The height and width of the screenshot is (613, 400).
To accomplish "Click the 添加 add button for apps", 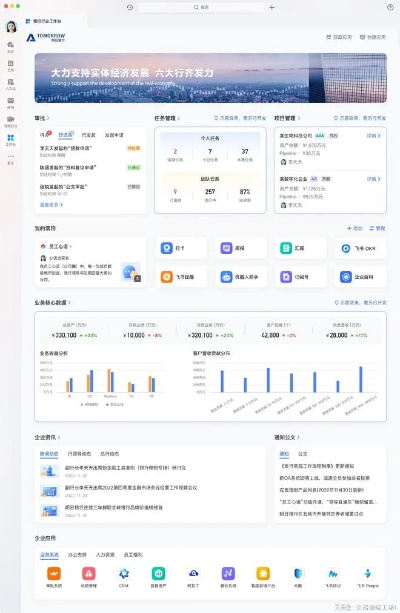I will pyautogui.click(x=355, y=228).
